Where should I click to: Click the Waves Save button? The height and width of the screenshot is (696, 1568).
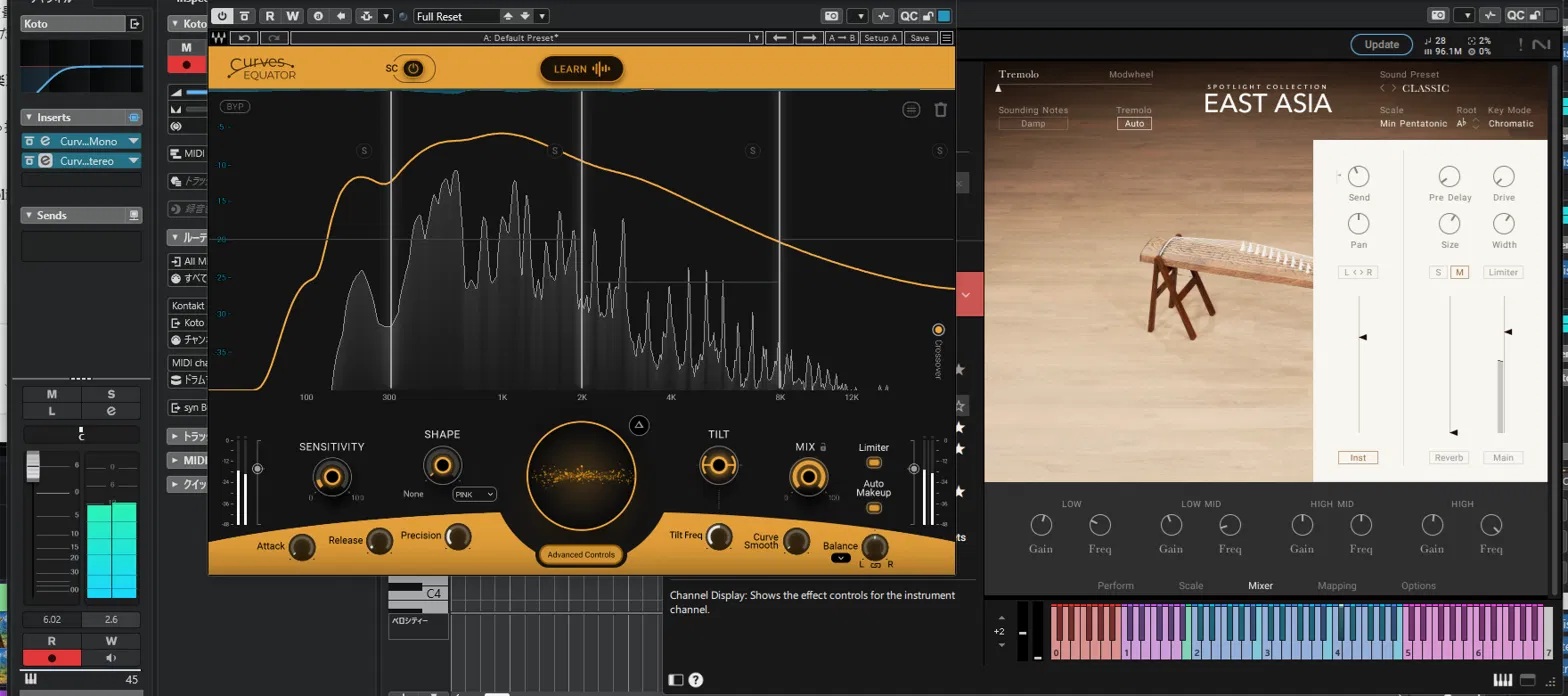pos(920,38)
